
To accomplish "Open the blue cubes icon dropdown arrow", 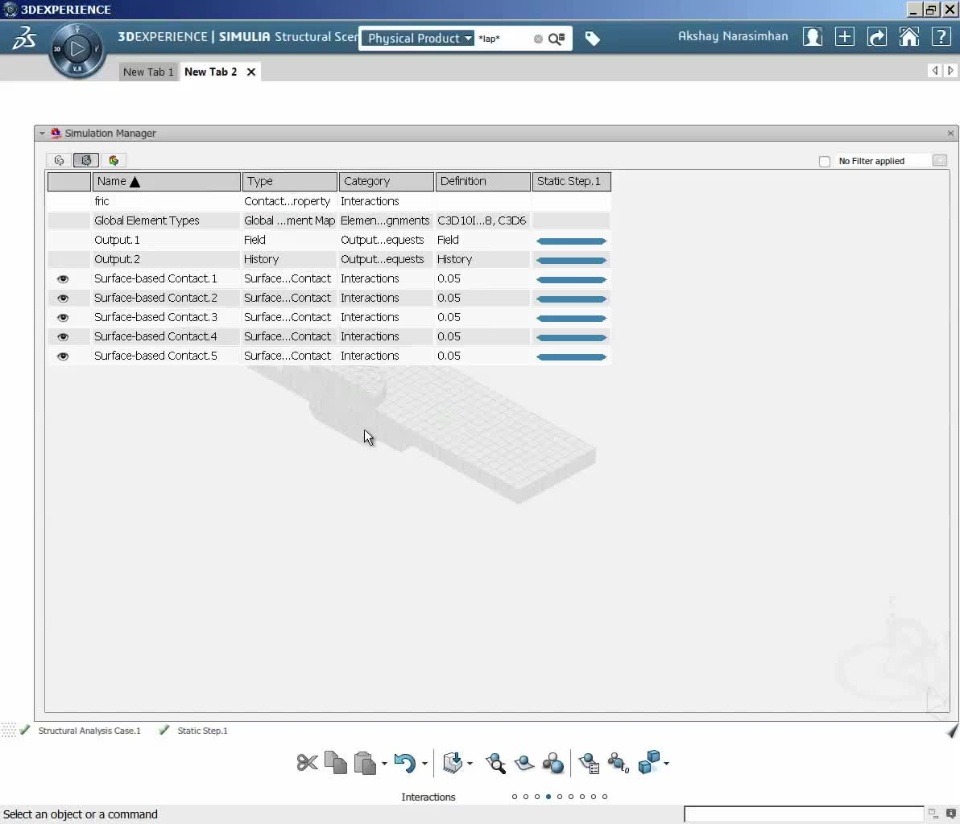I will [666, 763].
